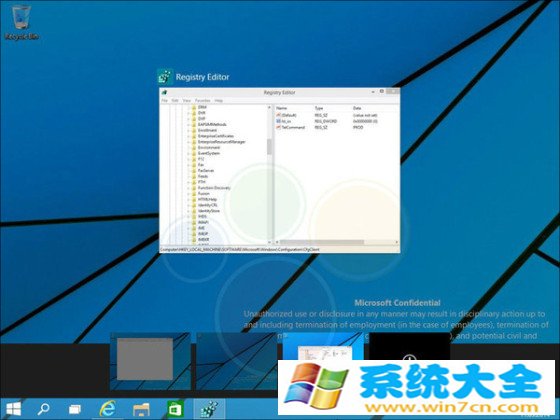This screenshot has height=420, width=560.
Task: Select Registry Editor taskbar icon
Action: tap(209, 409)
